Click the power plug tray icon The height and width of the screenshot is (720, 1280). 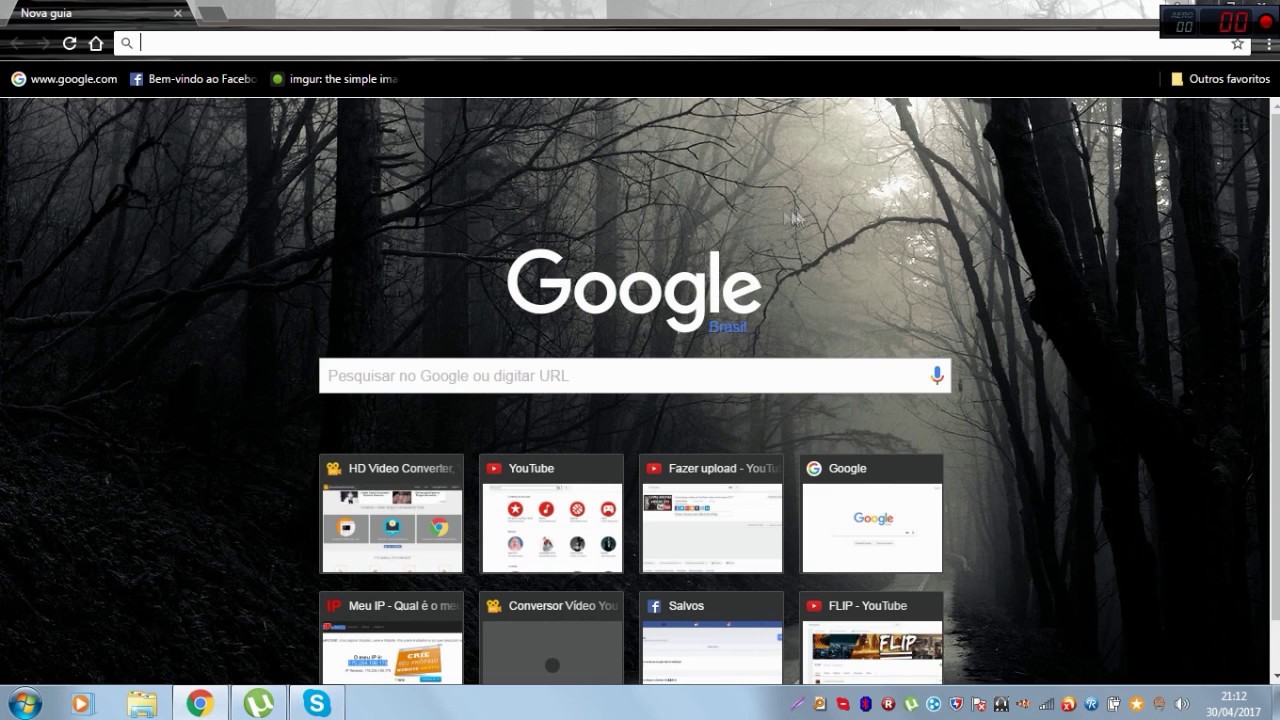(1114, 704)
